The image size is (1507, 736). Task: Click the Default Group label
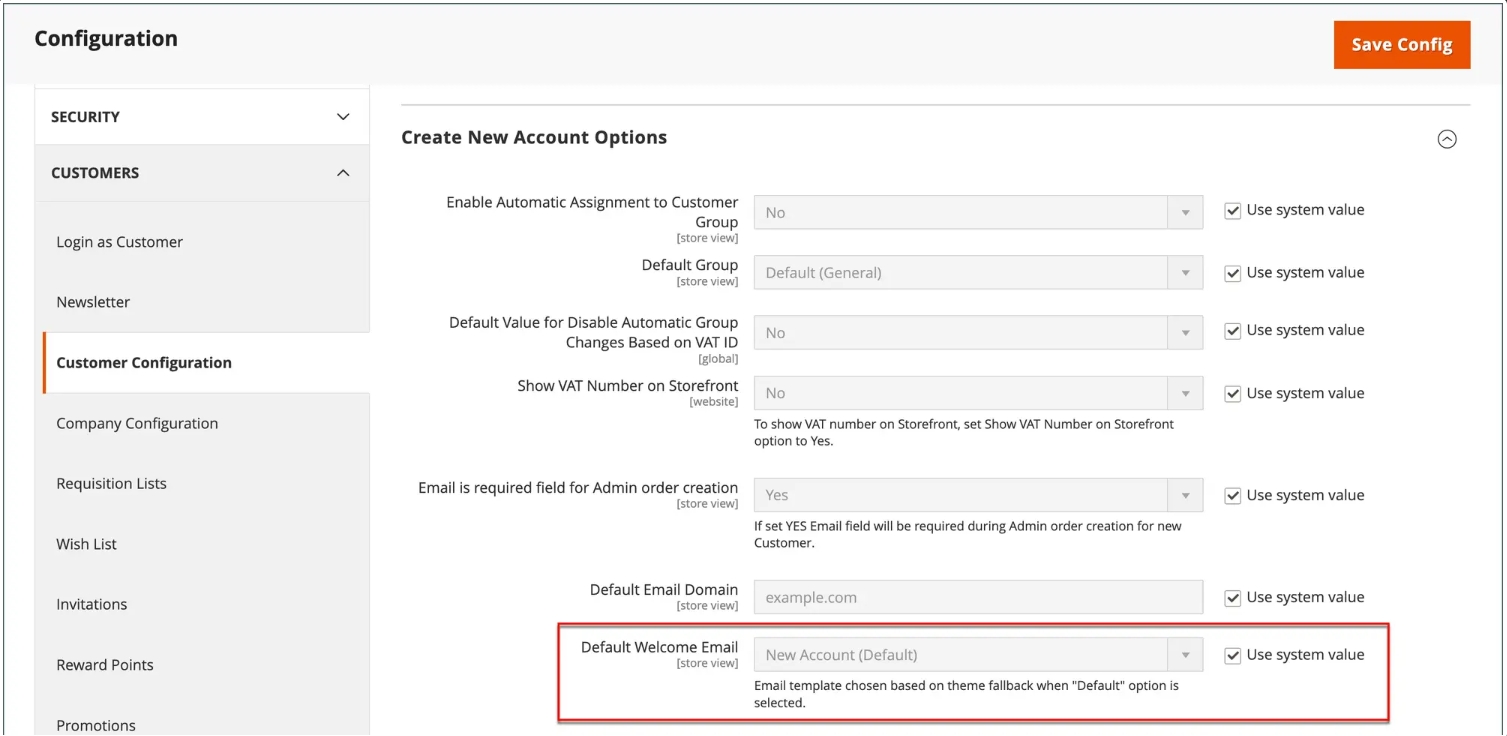(690, 265)
